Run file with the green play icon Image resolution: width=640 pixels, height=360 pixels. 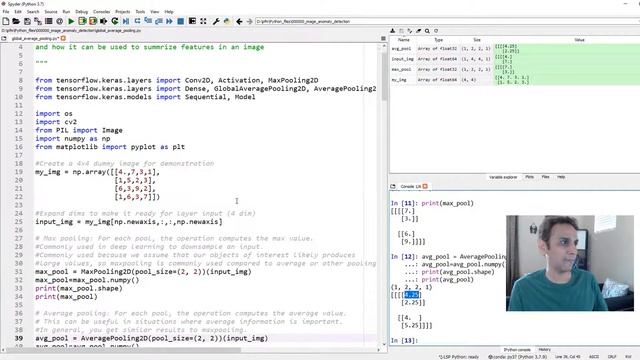click(x=71, y=21)
